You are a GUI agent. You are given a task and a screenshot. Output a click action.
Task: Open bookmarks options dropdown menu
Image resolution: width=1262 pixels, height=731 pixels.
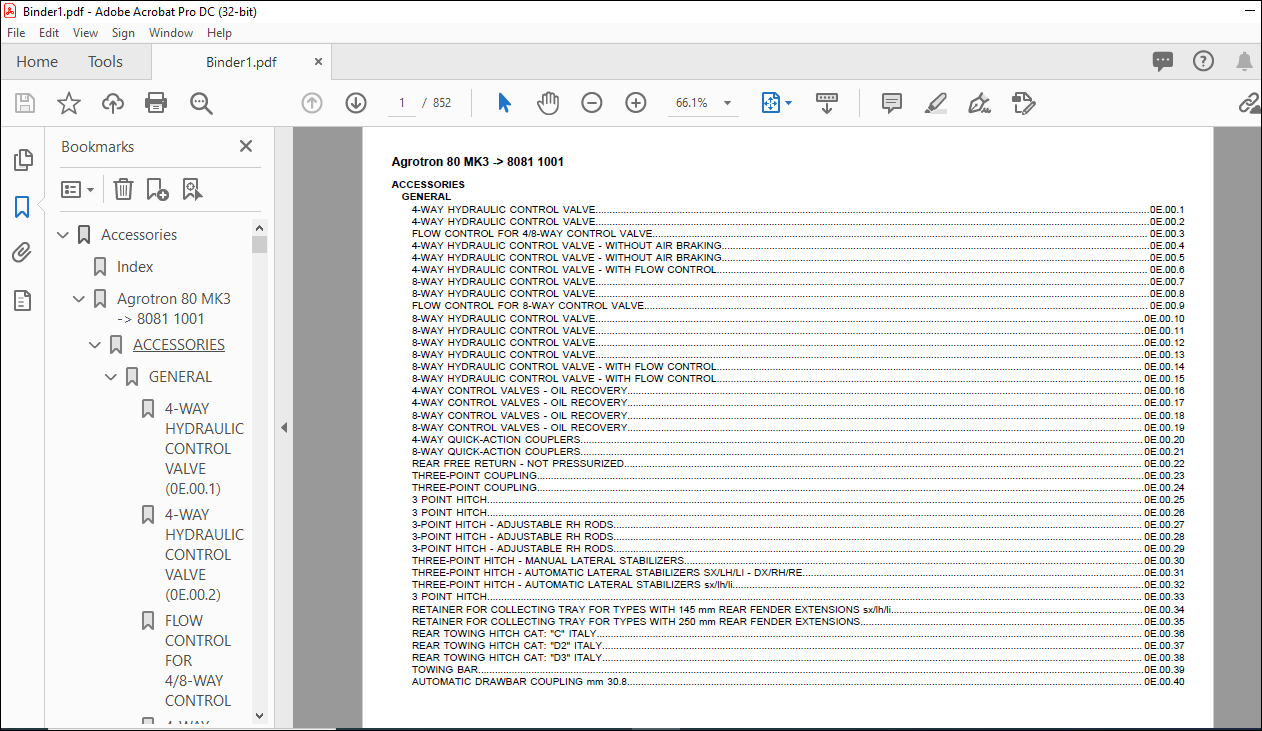coord(77,189)
